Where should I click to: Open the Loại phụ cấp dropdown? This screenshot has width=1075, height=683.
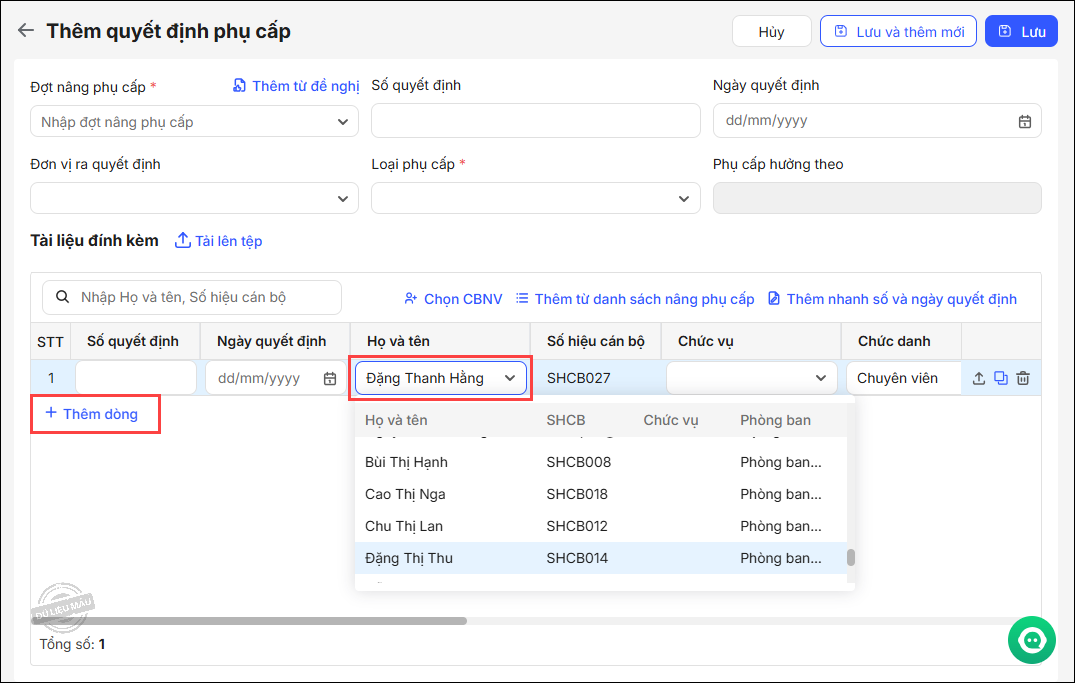tap(683, 199)
